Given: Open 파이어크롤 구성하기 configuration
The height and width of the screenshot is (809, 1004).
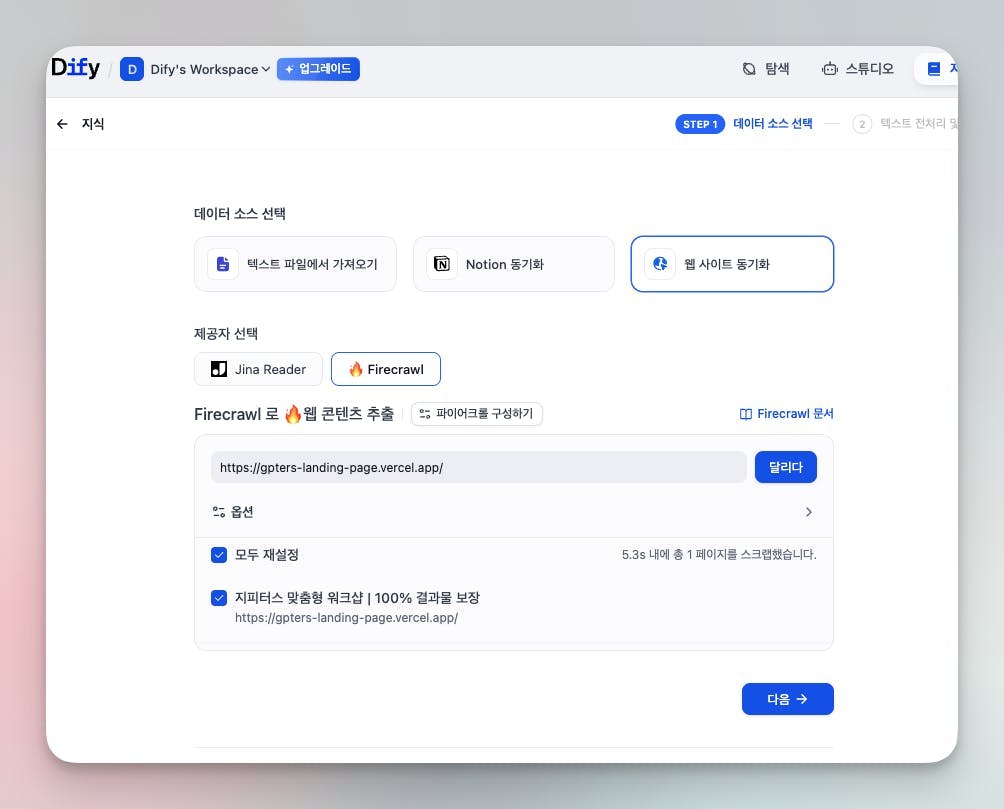Looking at the screenshot, I should [x=477, y=414].
